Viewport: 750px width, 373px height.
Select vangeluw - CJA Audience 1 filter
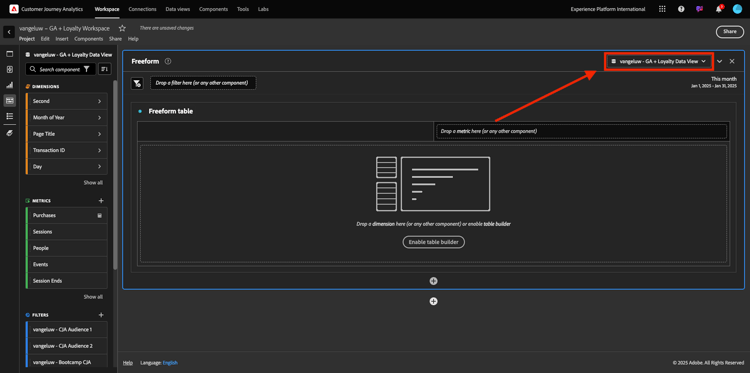[x=66, y=330]
